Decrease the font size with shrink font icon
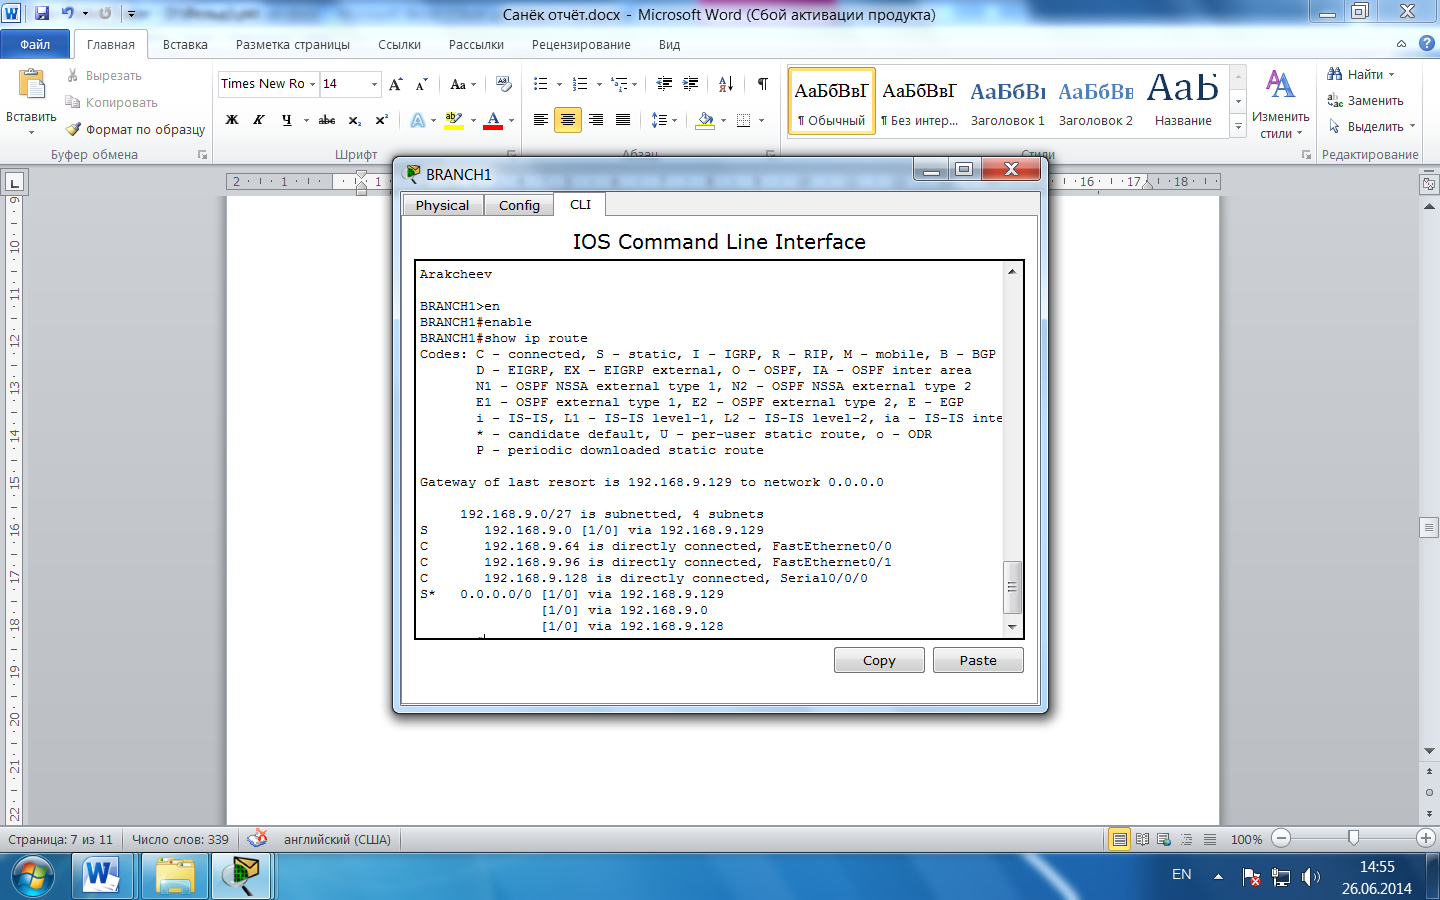1440x900 pixels. (x=421, y=84)
